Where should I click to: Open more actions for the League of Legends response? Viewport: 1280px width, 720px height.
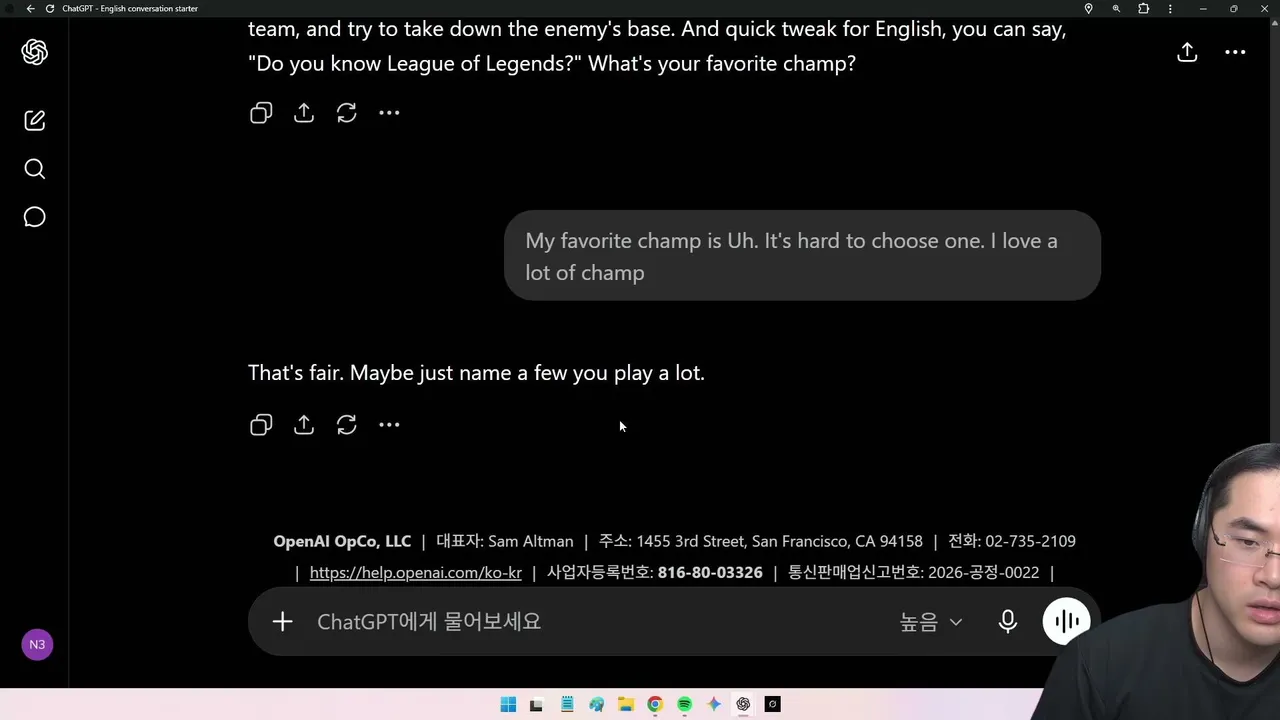point(389,113)
